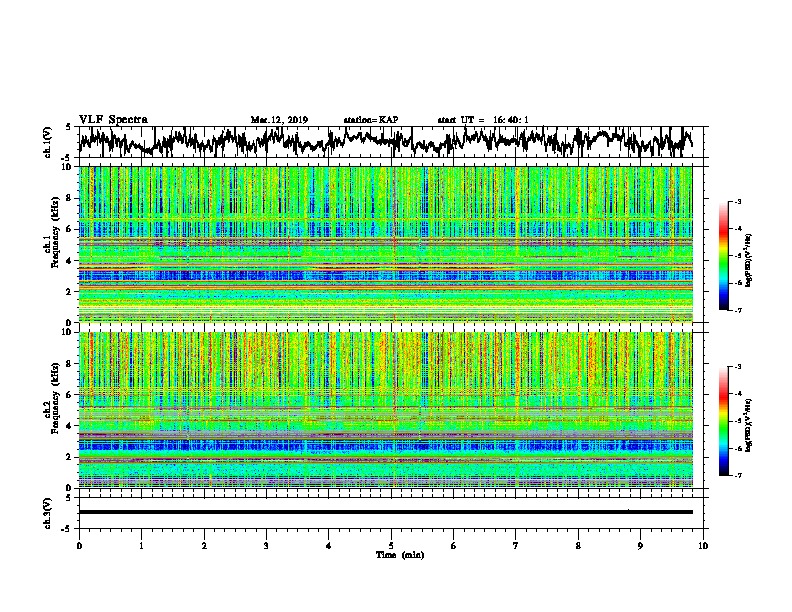This screenshot has height=612, width=792.
Task: Click the time axis tick label "2"
Action: (x=204, y=546)
